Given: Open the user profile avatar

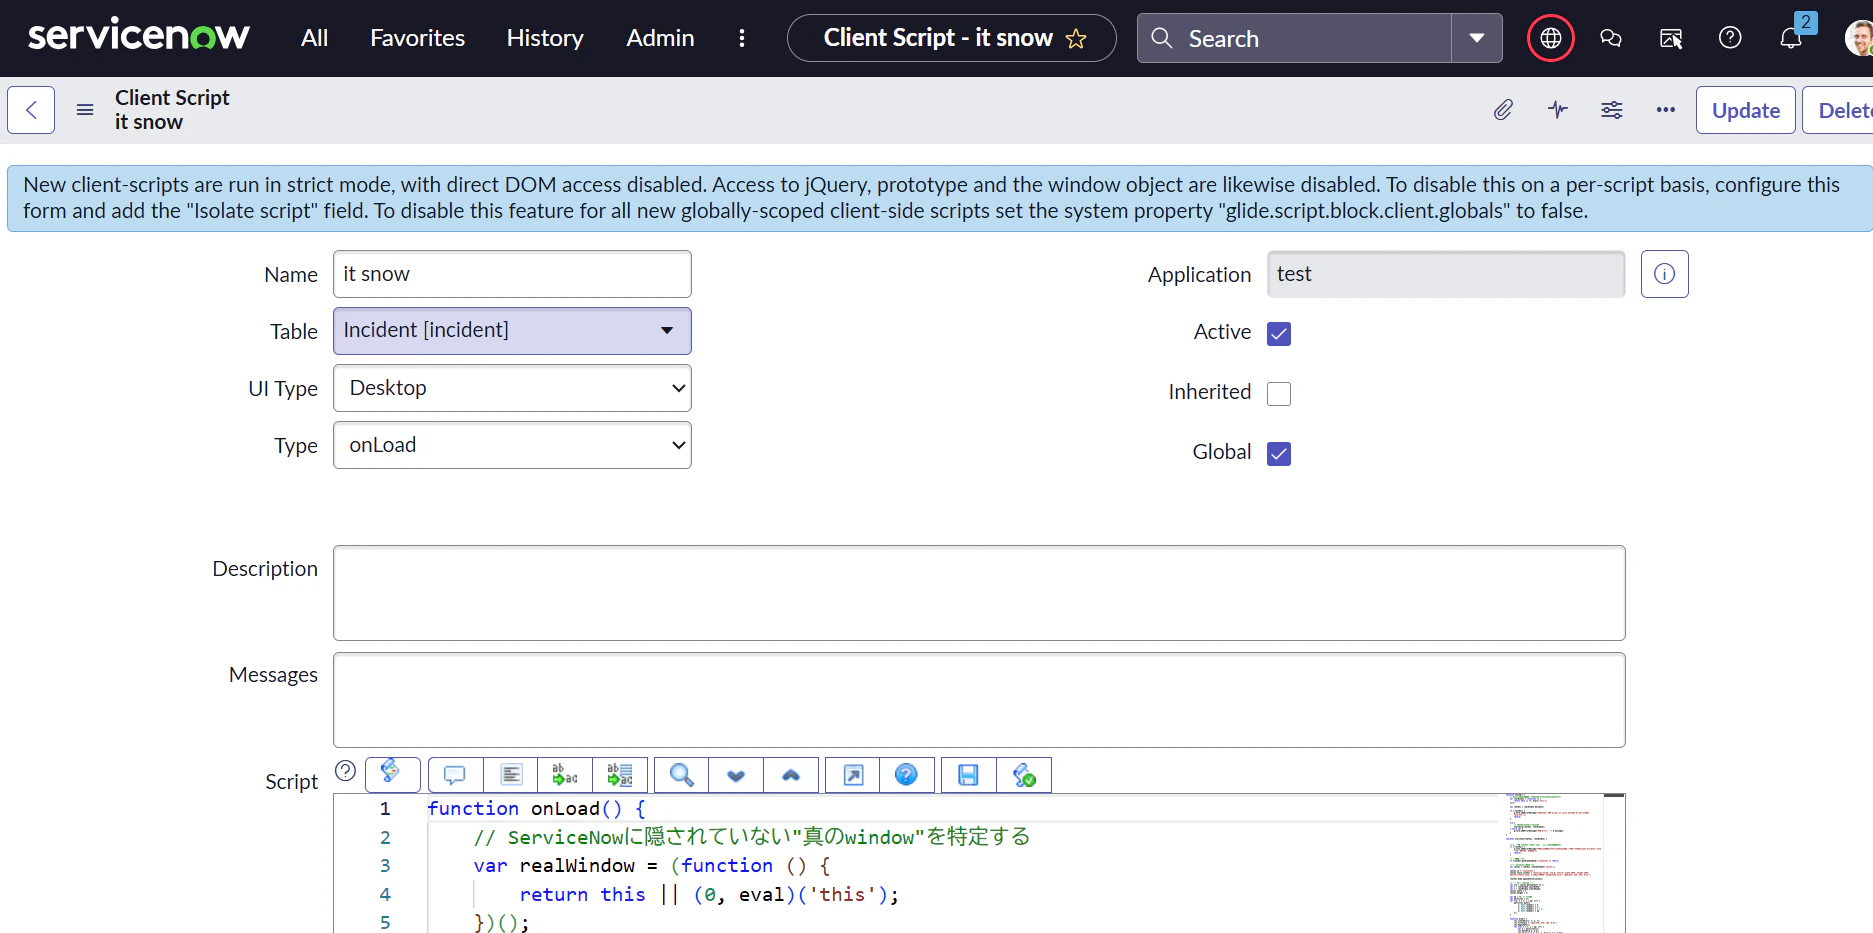Looking at the screenshot, I should pos(1859,38).
